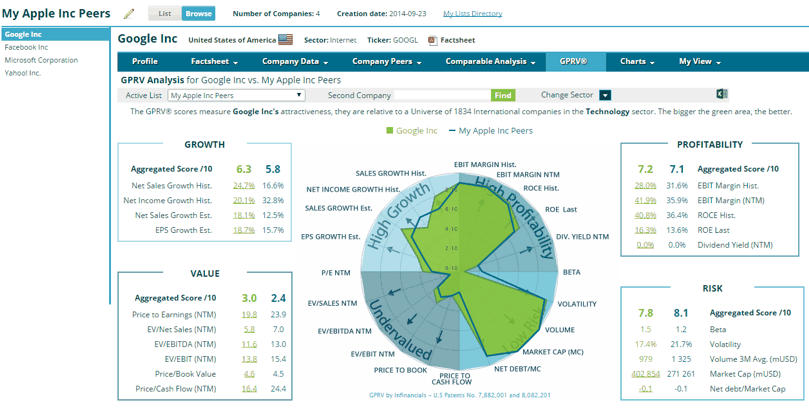
Task: Click Risk aggregated score 7.8
Action: click(x=646, y=313)
